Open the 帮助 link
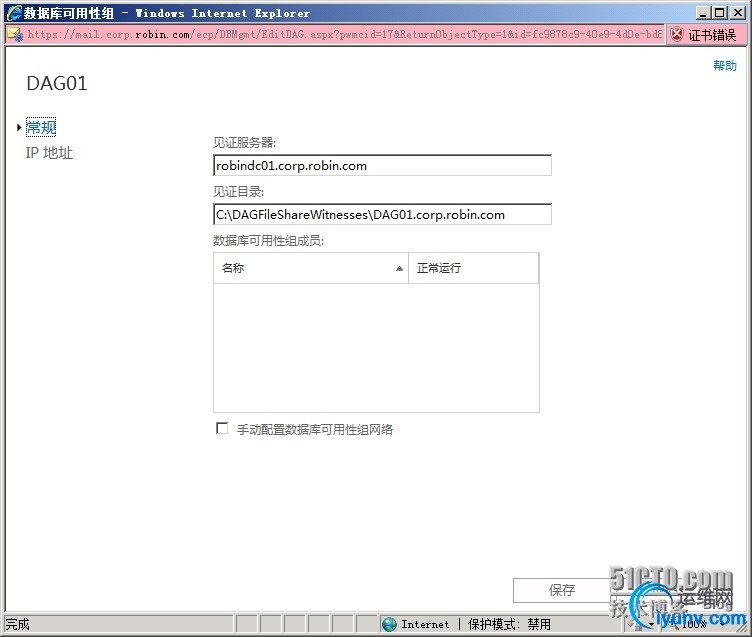This screenshot has height=637, width=752. pyautogui.click(x=725, y=65)
